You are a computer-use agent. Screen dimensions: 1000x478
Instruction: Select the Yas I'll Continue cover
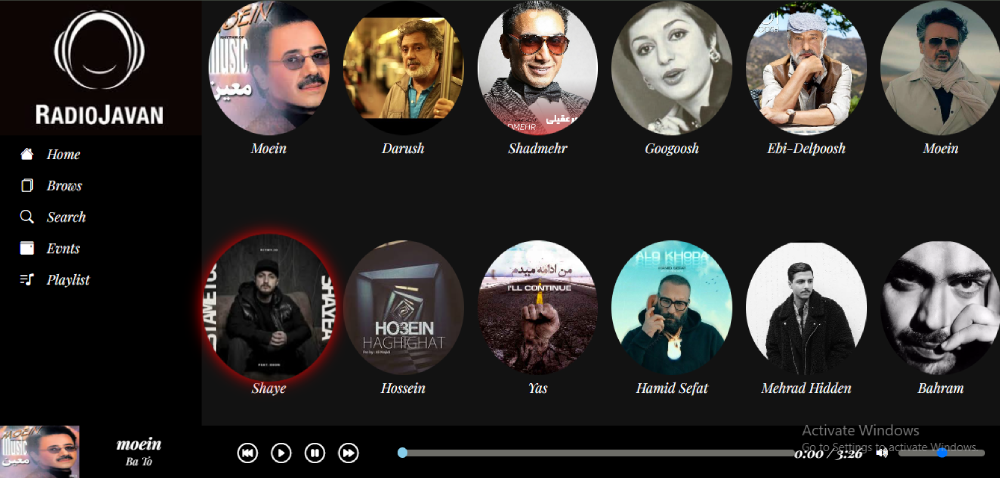pos(538,307)
